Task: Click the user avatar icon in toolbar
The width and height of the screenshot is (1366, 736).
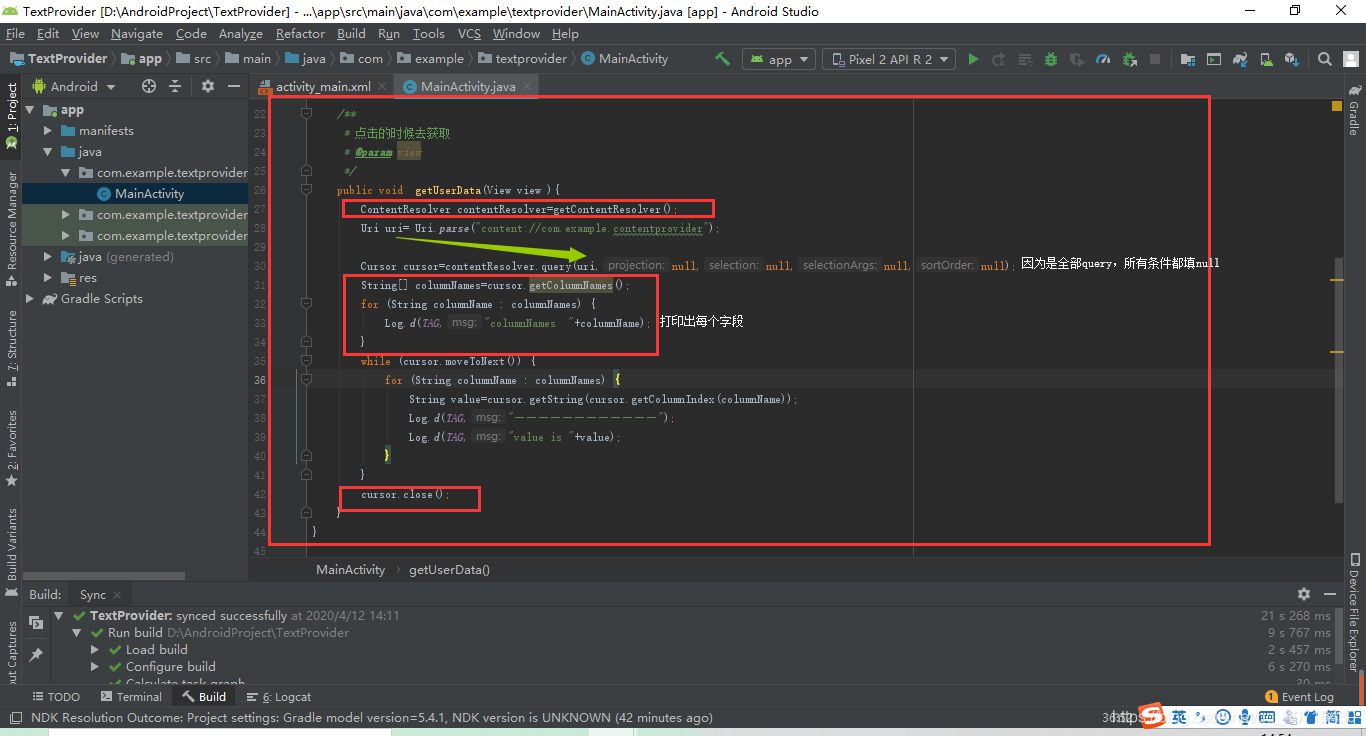Action: (x=1350, y=59)
